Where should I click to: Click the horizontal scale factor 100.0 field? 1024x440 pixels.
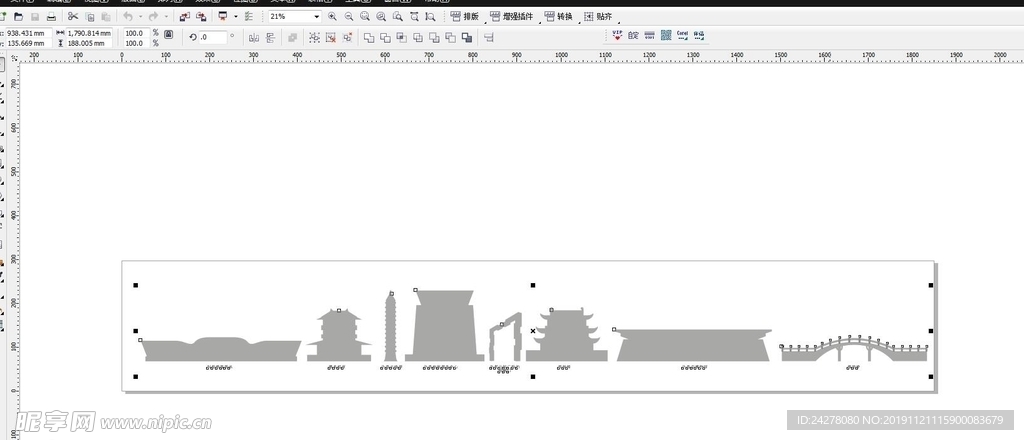pos(136,33)
